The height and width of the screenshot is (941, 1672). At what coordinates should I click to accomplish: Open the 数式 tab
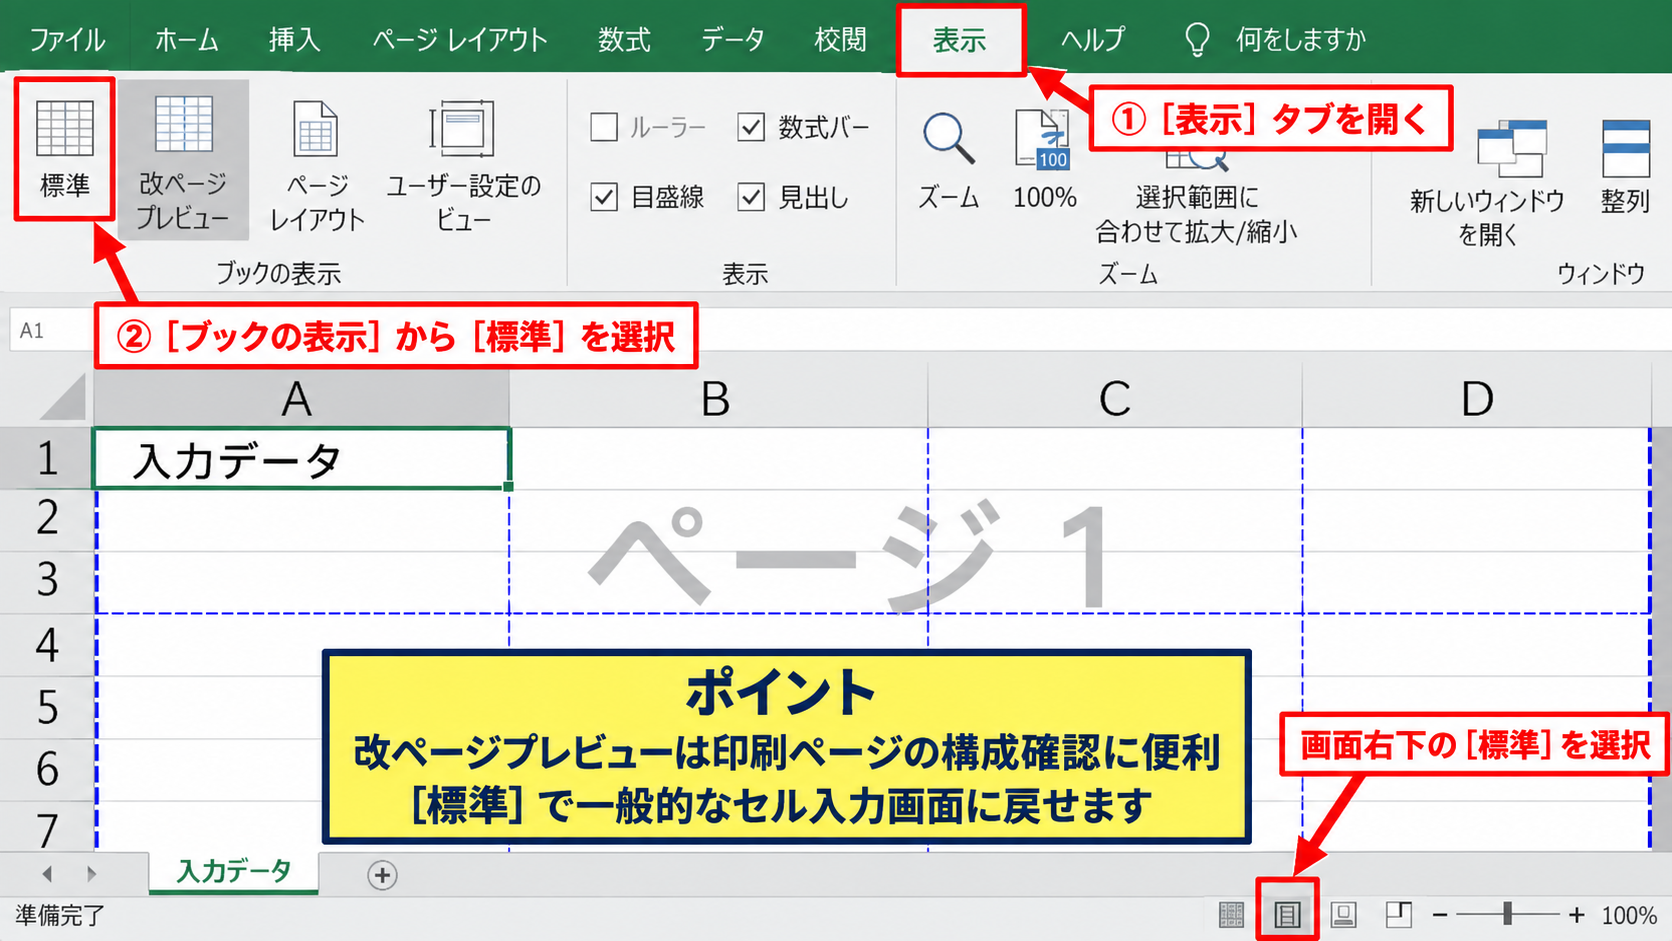(624, 40)
